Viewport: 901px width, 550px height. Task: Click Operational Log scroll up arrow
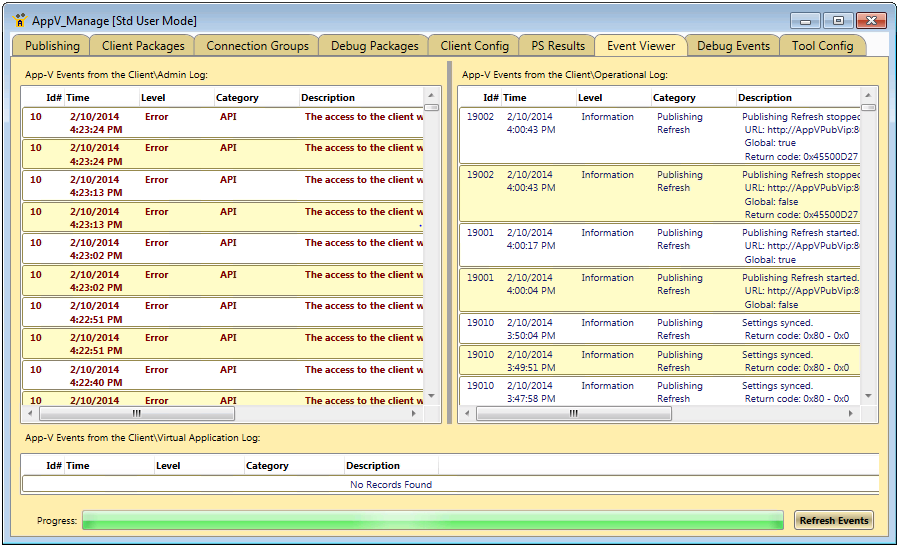click(868, 95)
